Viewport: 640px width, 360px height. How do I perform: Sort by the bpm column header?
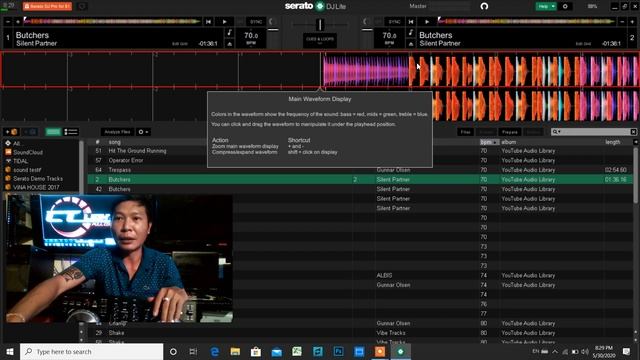click(489, 142)
